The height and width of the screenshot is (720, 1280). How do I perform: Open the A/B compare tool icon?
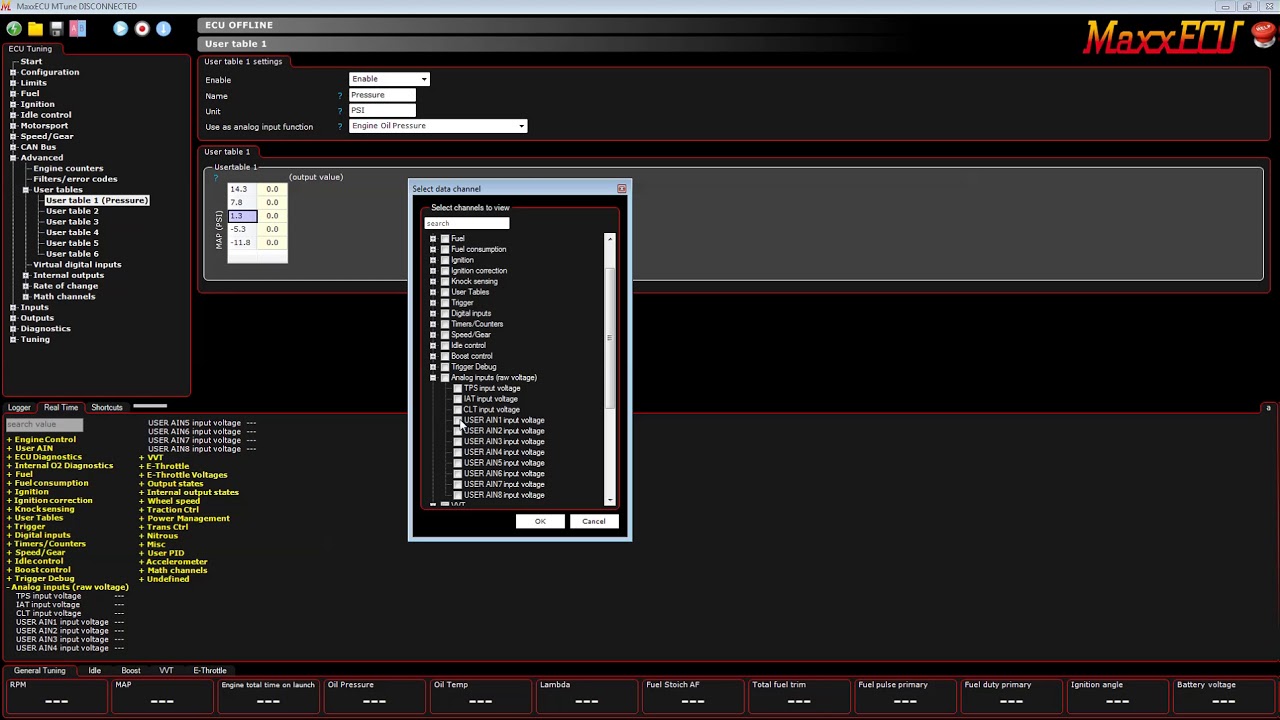[77, 29]
